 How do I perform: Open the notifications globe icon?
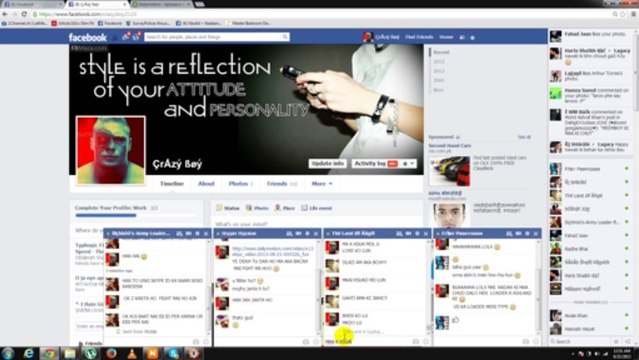click(x=137, y=37)
